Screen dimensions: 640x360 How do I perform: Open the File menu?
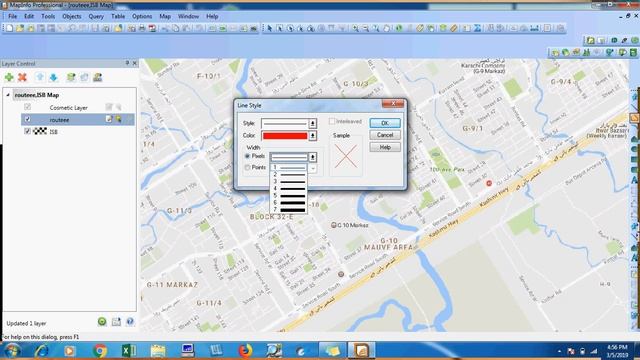click(x=13, y=16)
